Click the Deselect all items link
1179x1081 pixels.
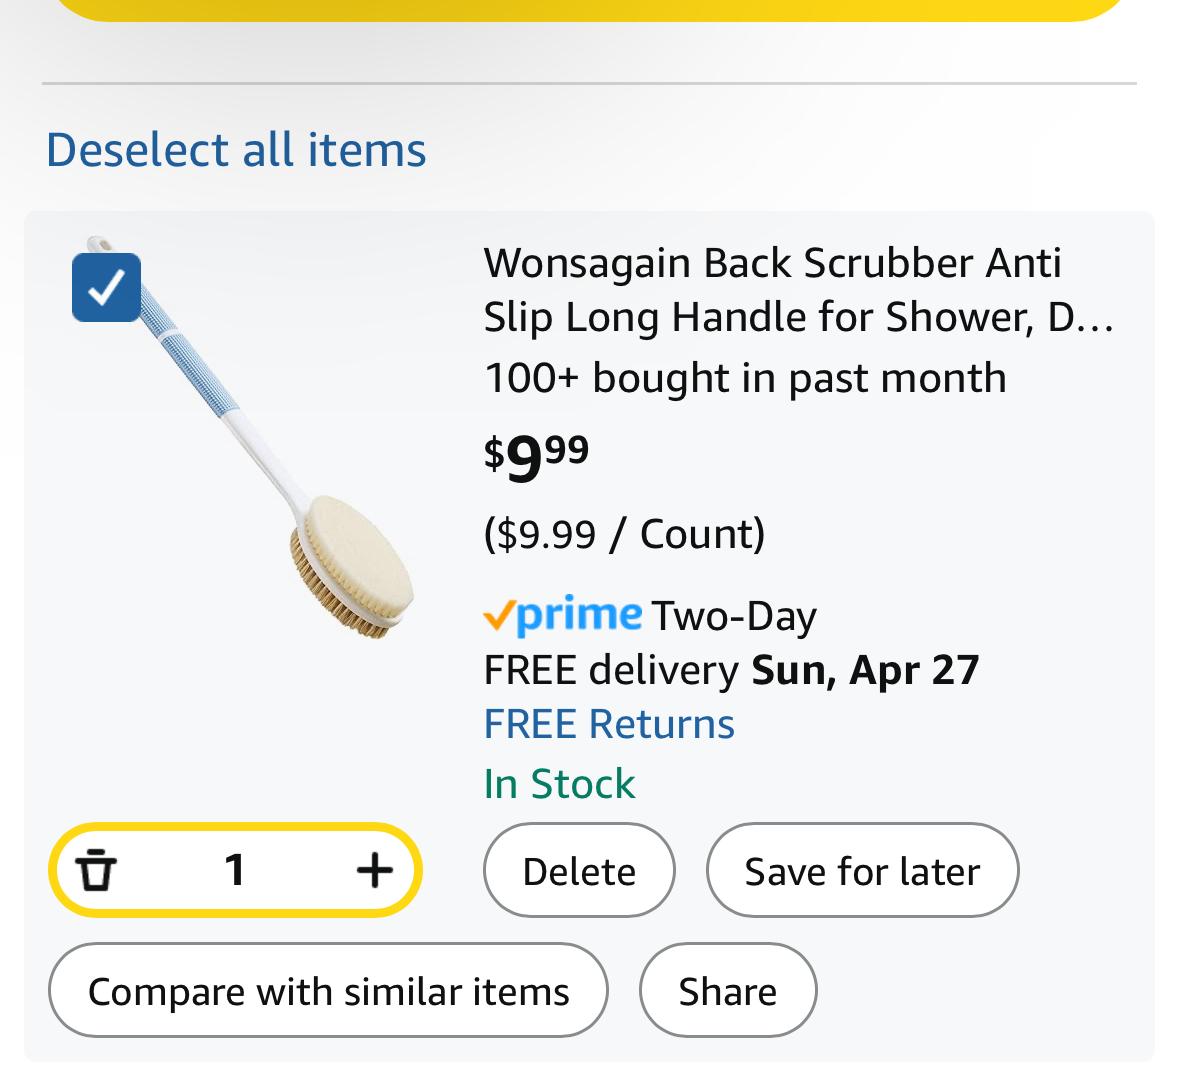tap(236, 150)
